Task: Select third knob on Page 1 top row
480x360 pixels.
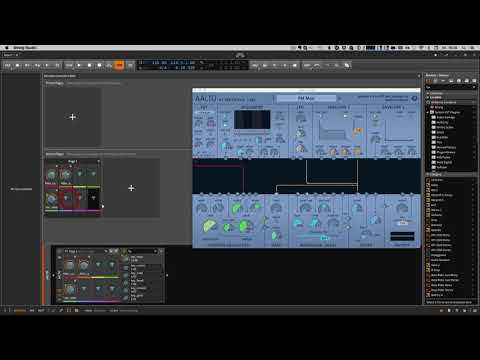Action: pos(79,174)
